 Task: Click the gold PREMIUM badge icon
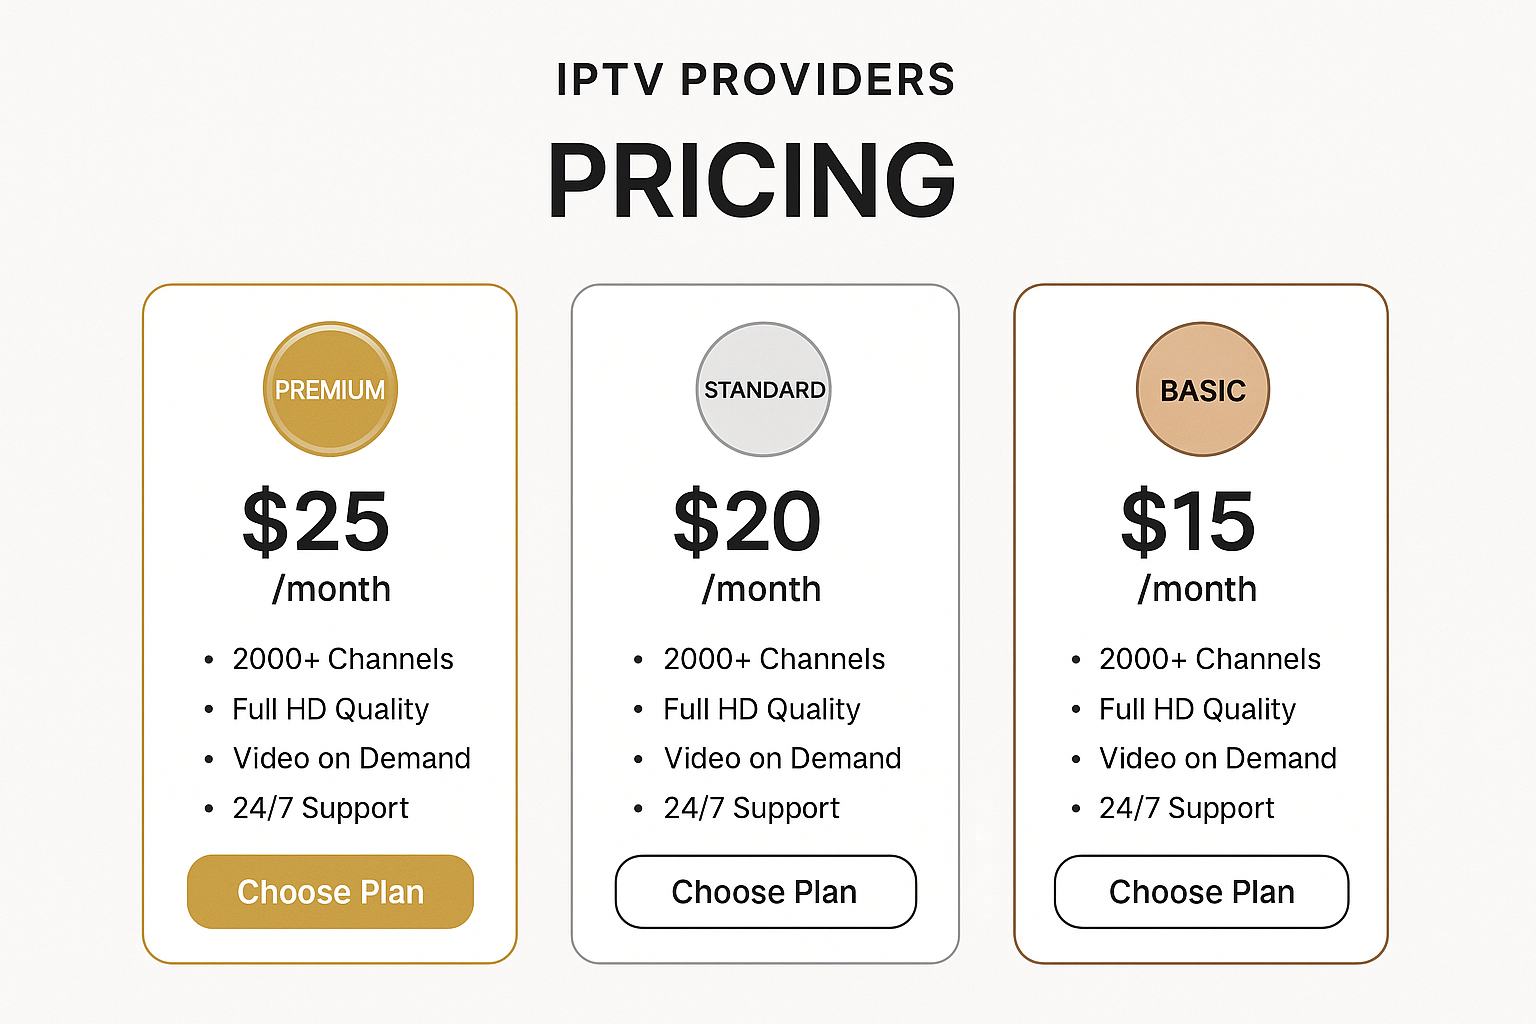tap(330, 389)
